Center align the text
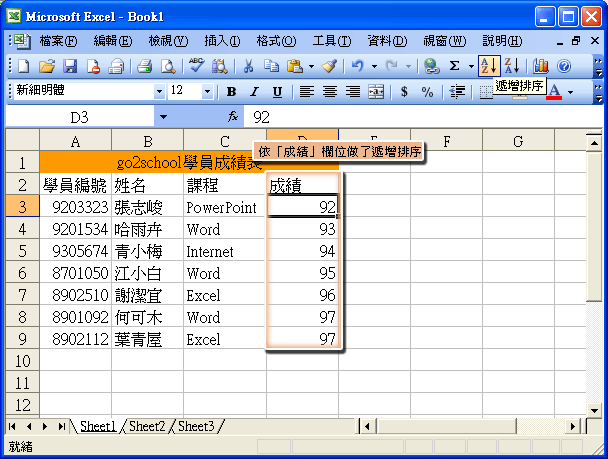 [x=330, y=92]
